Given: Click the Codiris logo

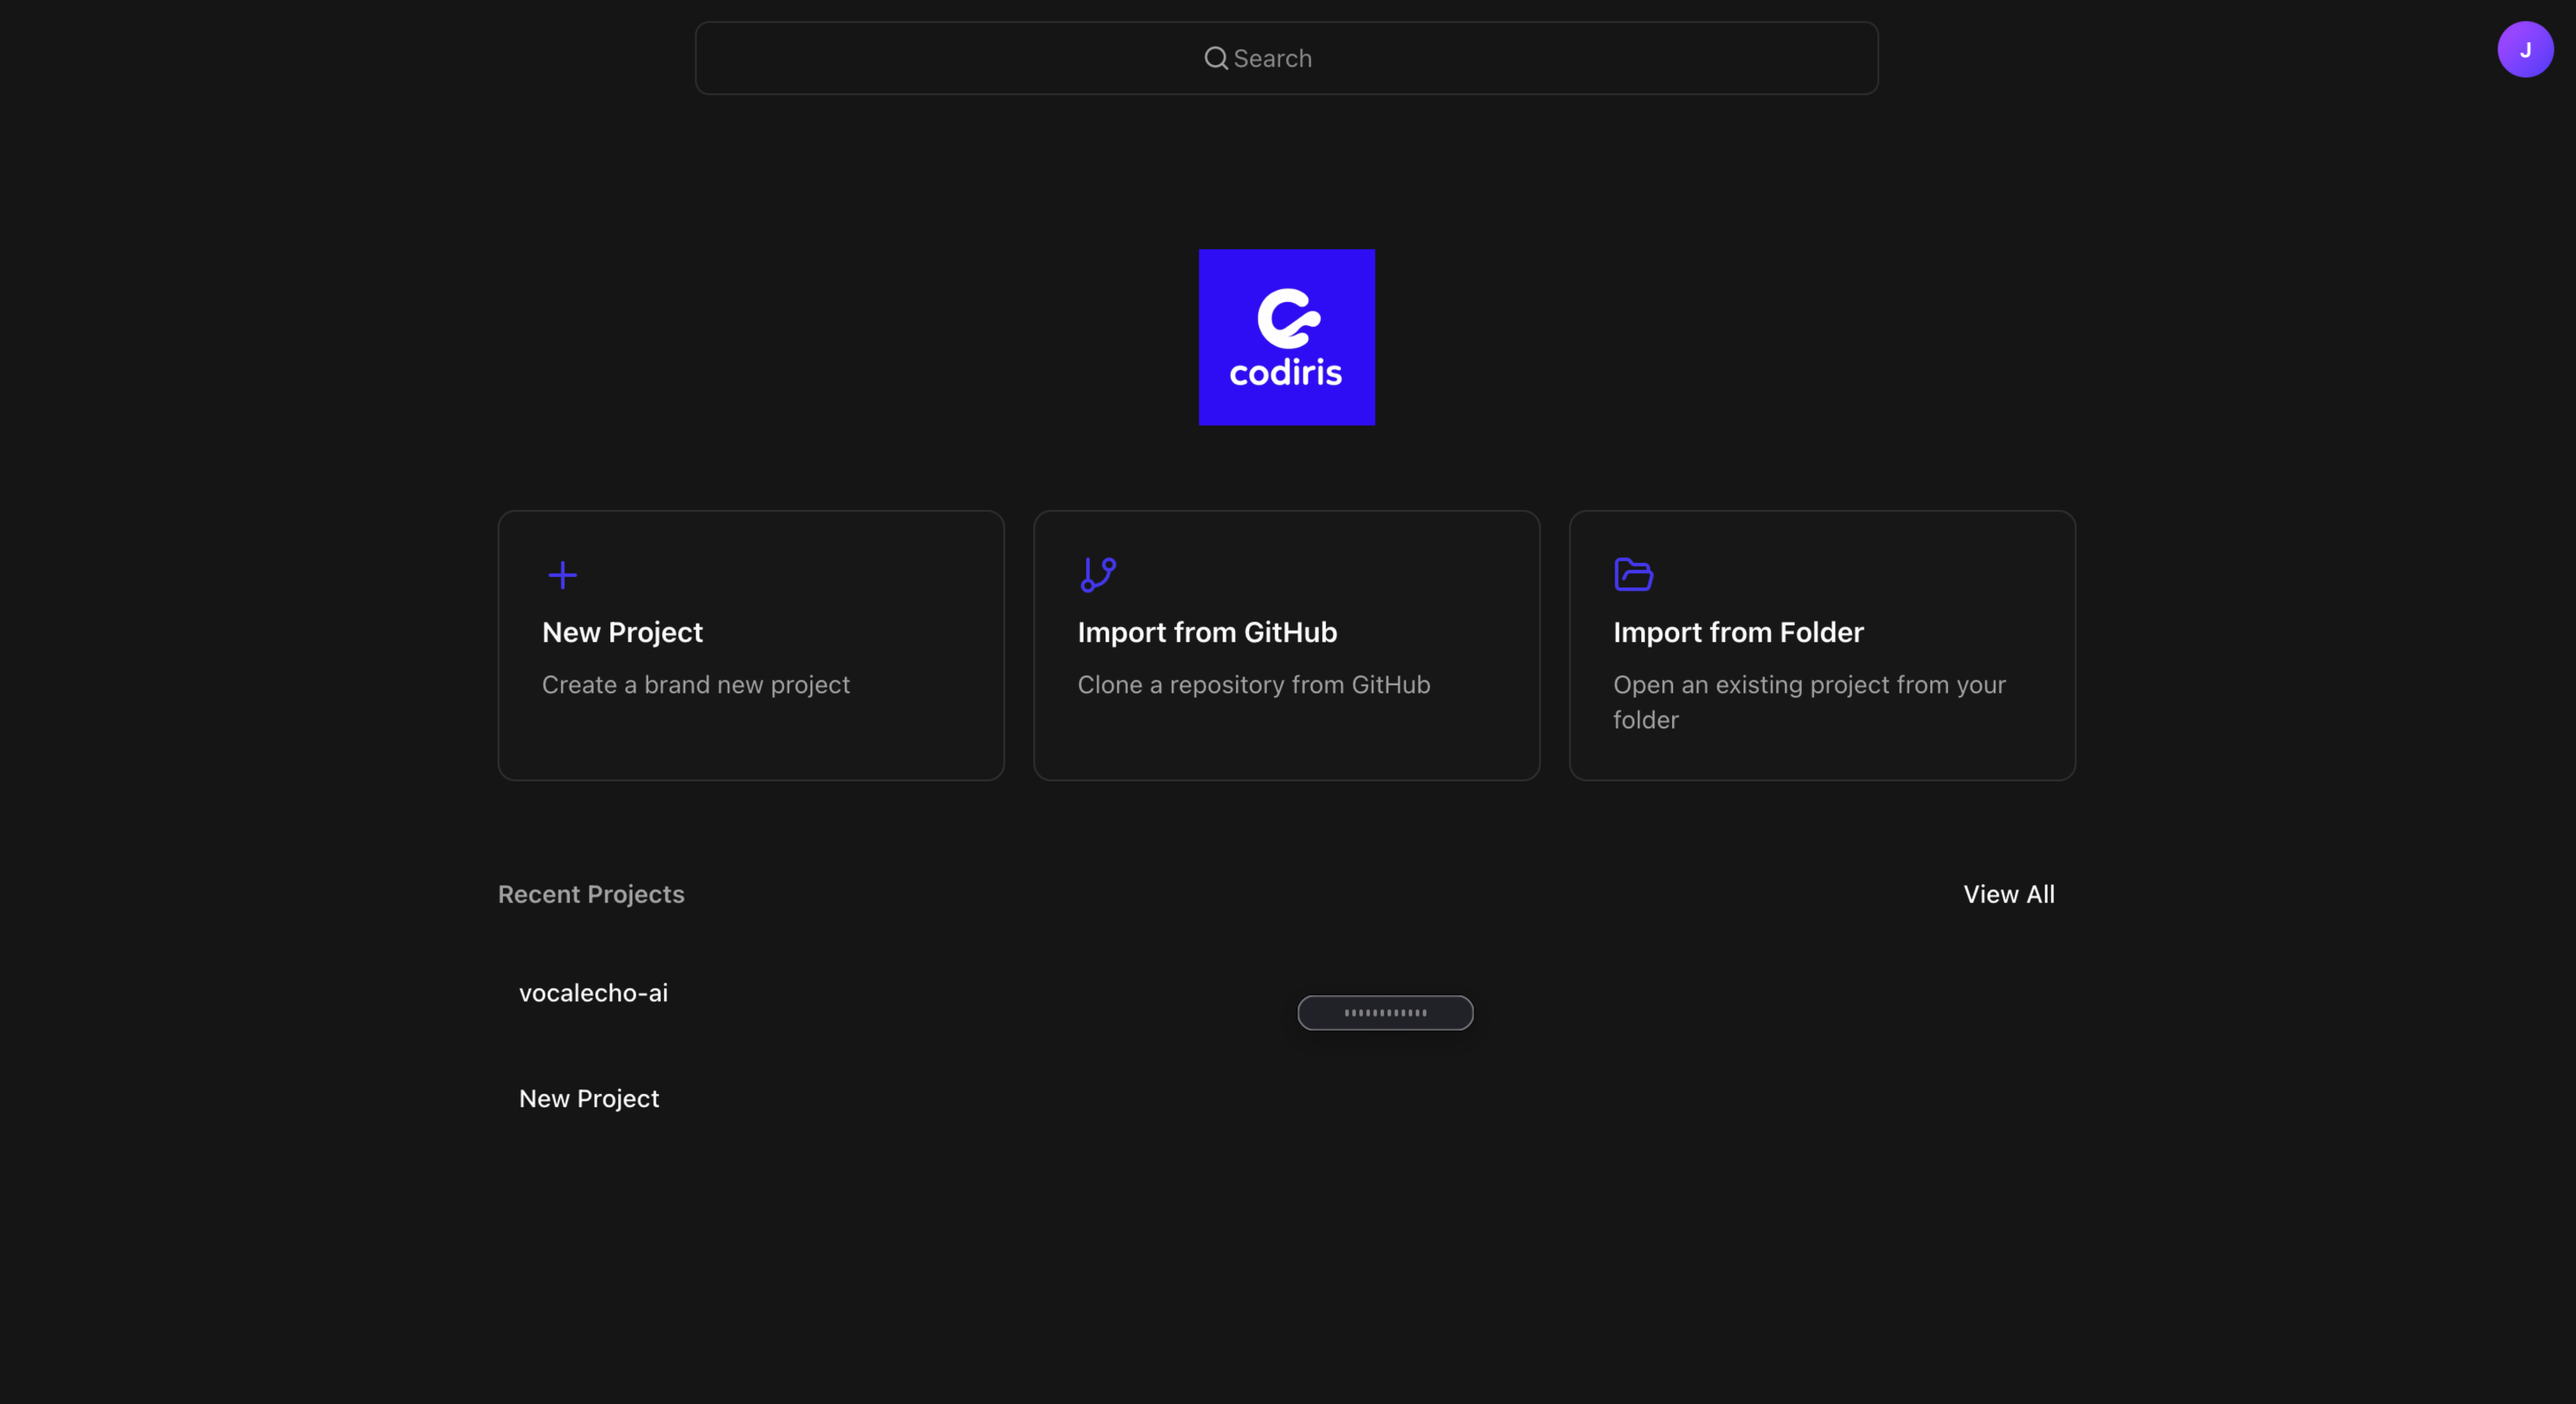Looking at the screenshot, I should pos(1287,337).
